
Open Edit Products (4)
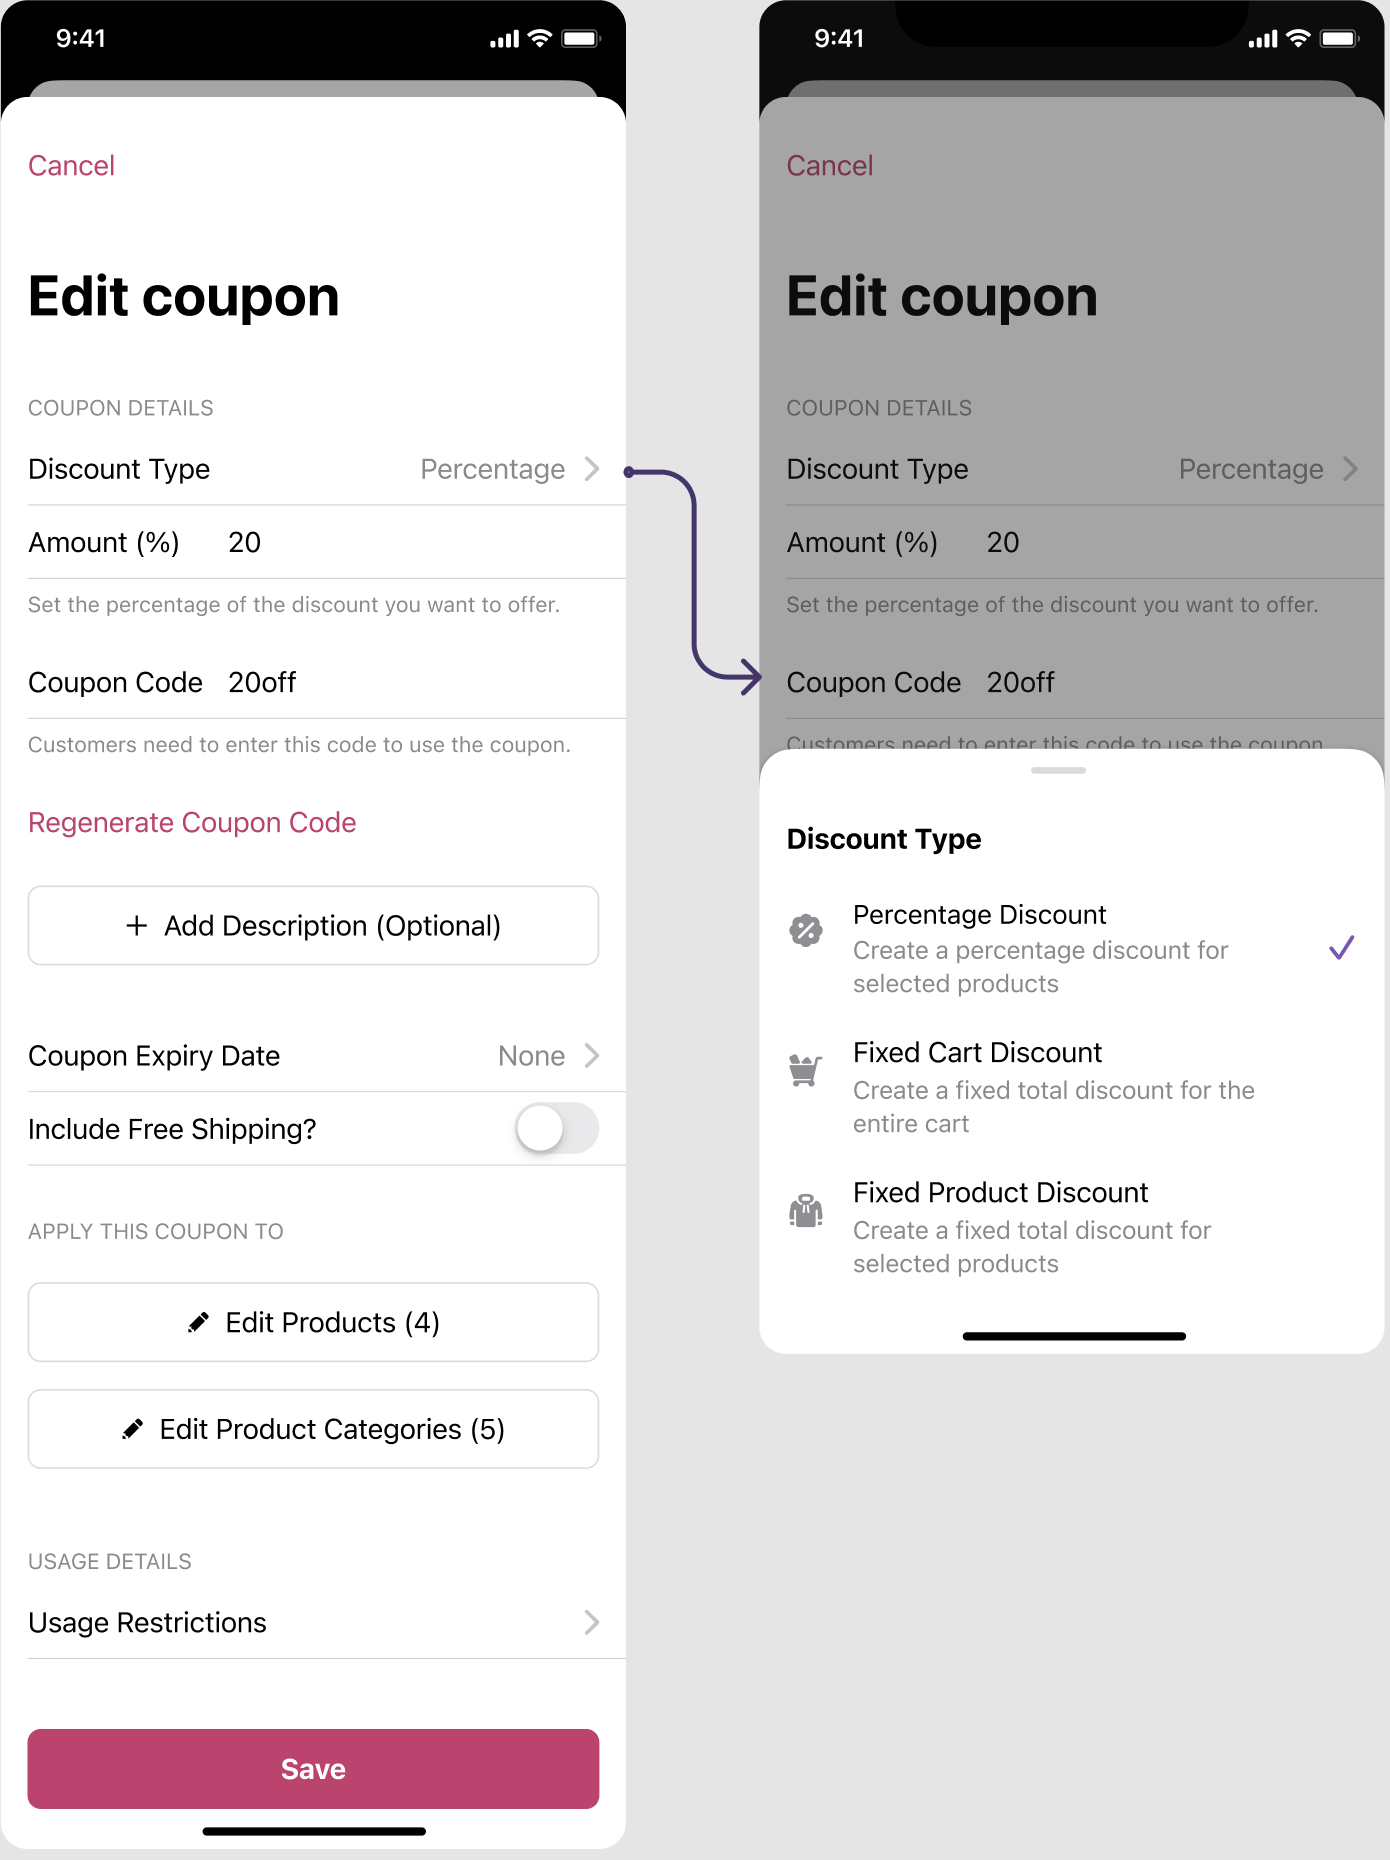pyautogui.click(x=313, y=1322)
